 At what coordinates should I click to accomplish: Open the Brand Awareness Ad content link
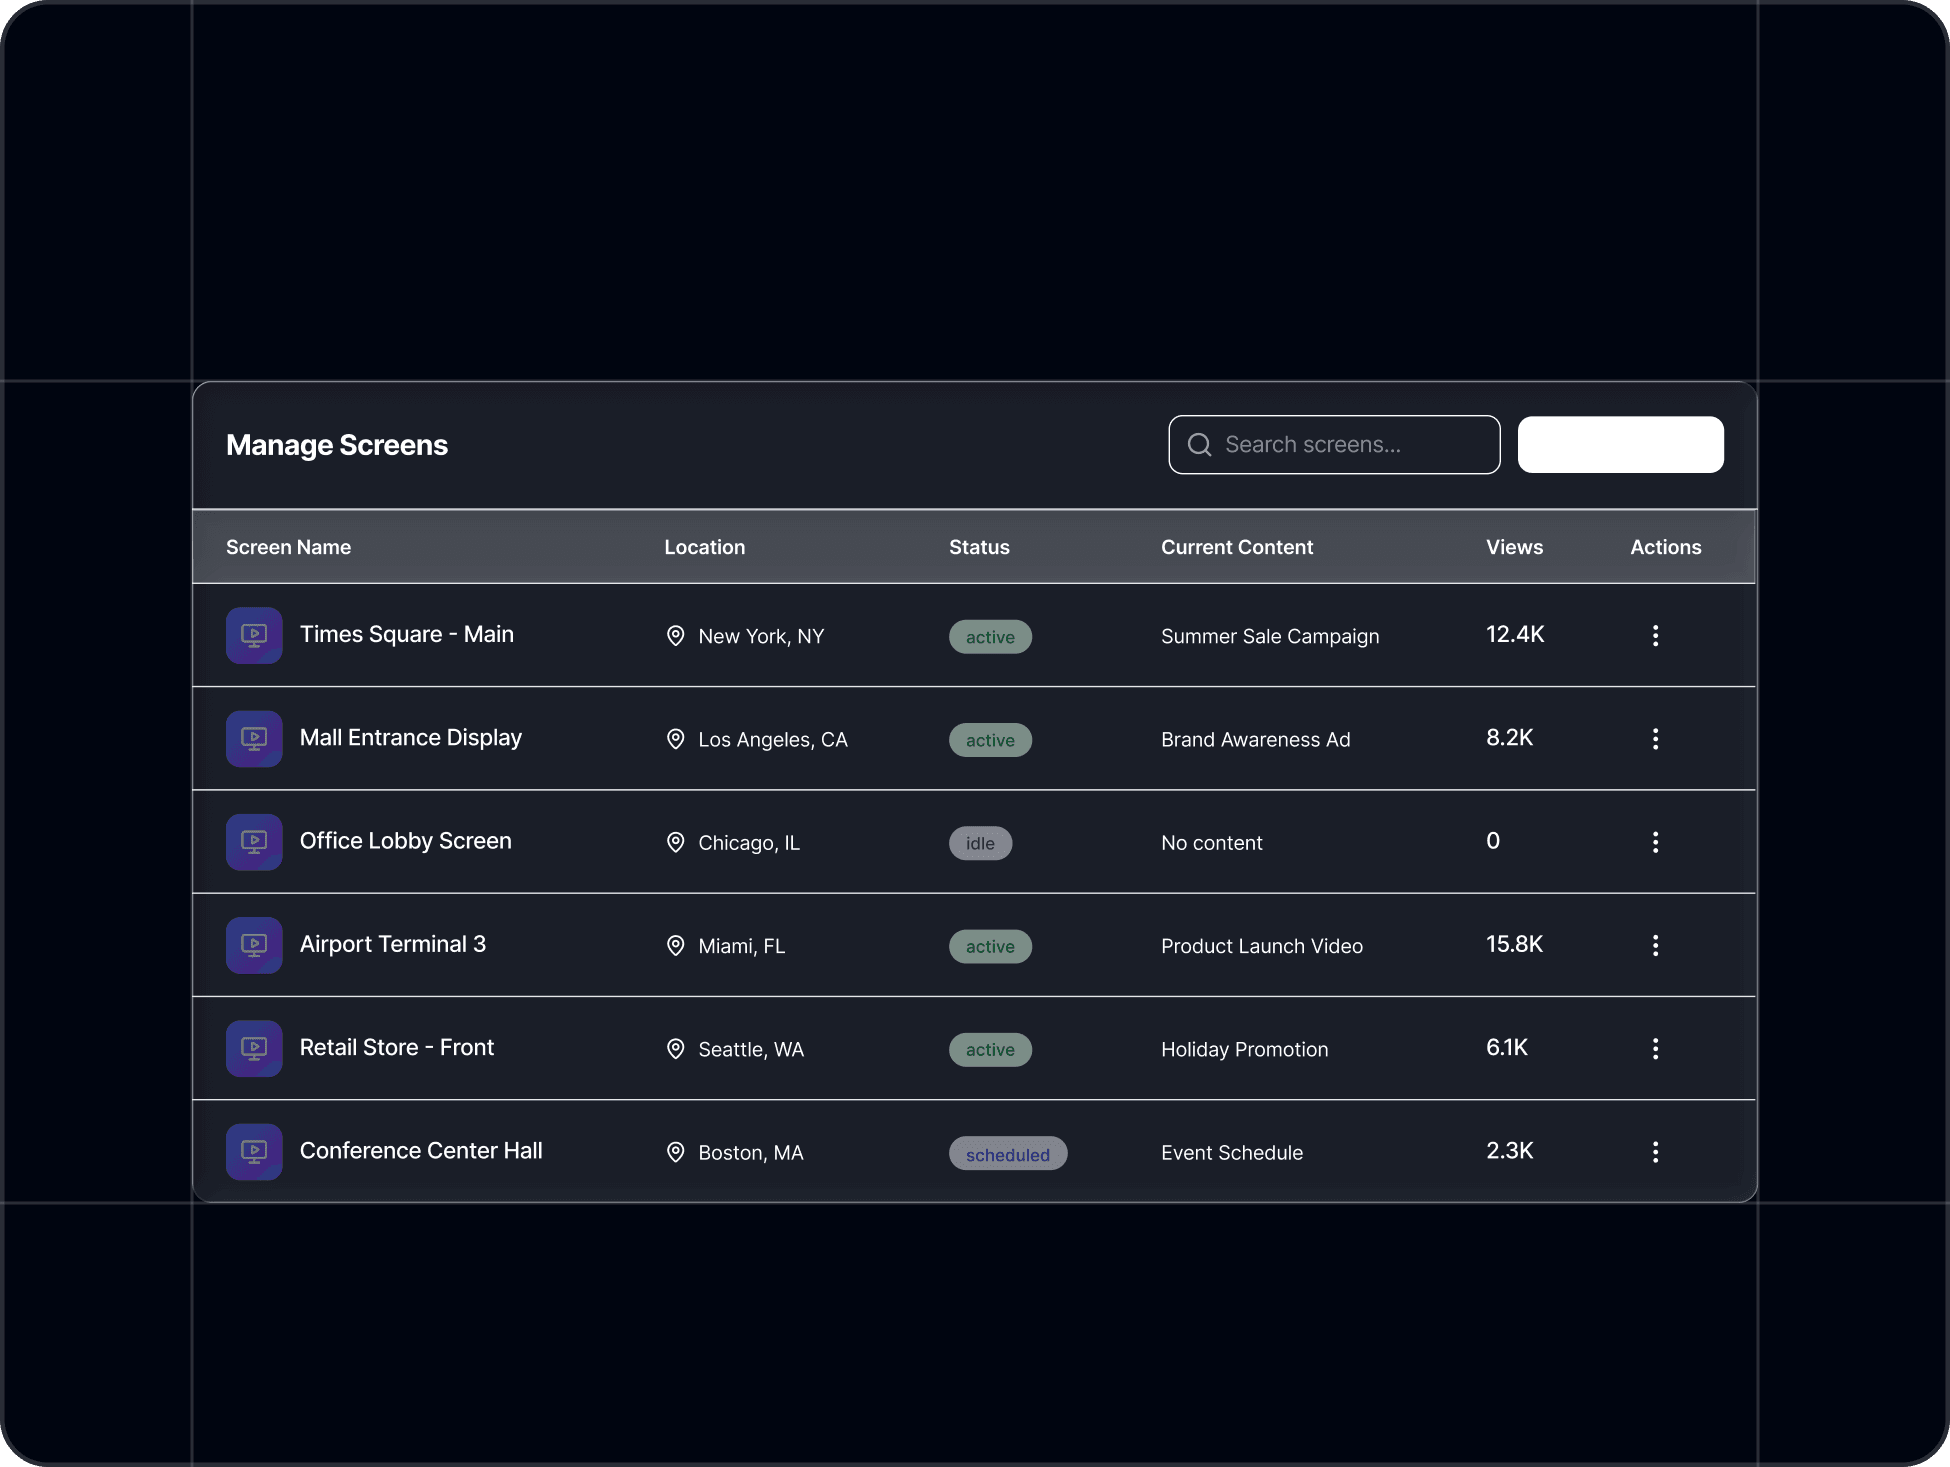(x=1255, y=740)
